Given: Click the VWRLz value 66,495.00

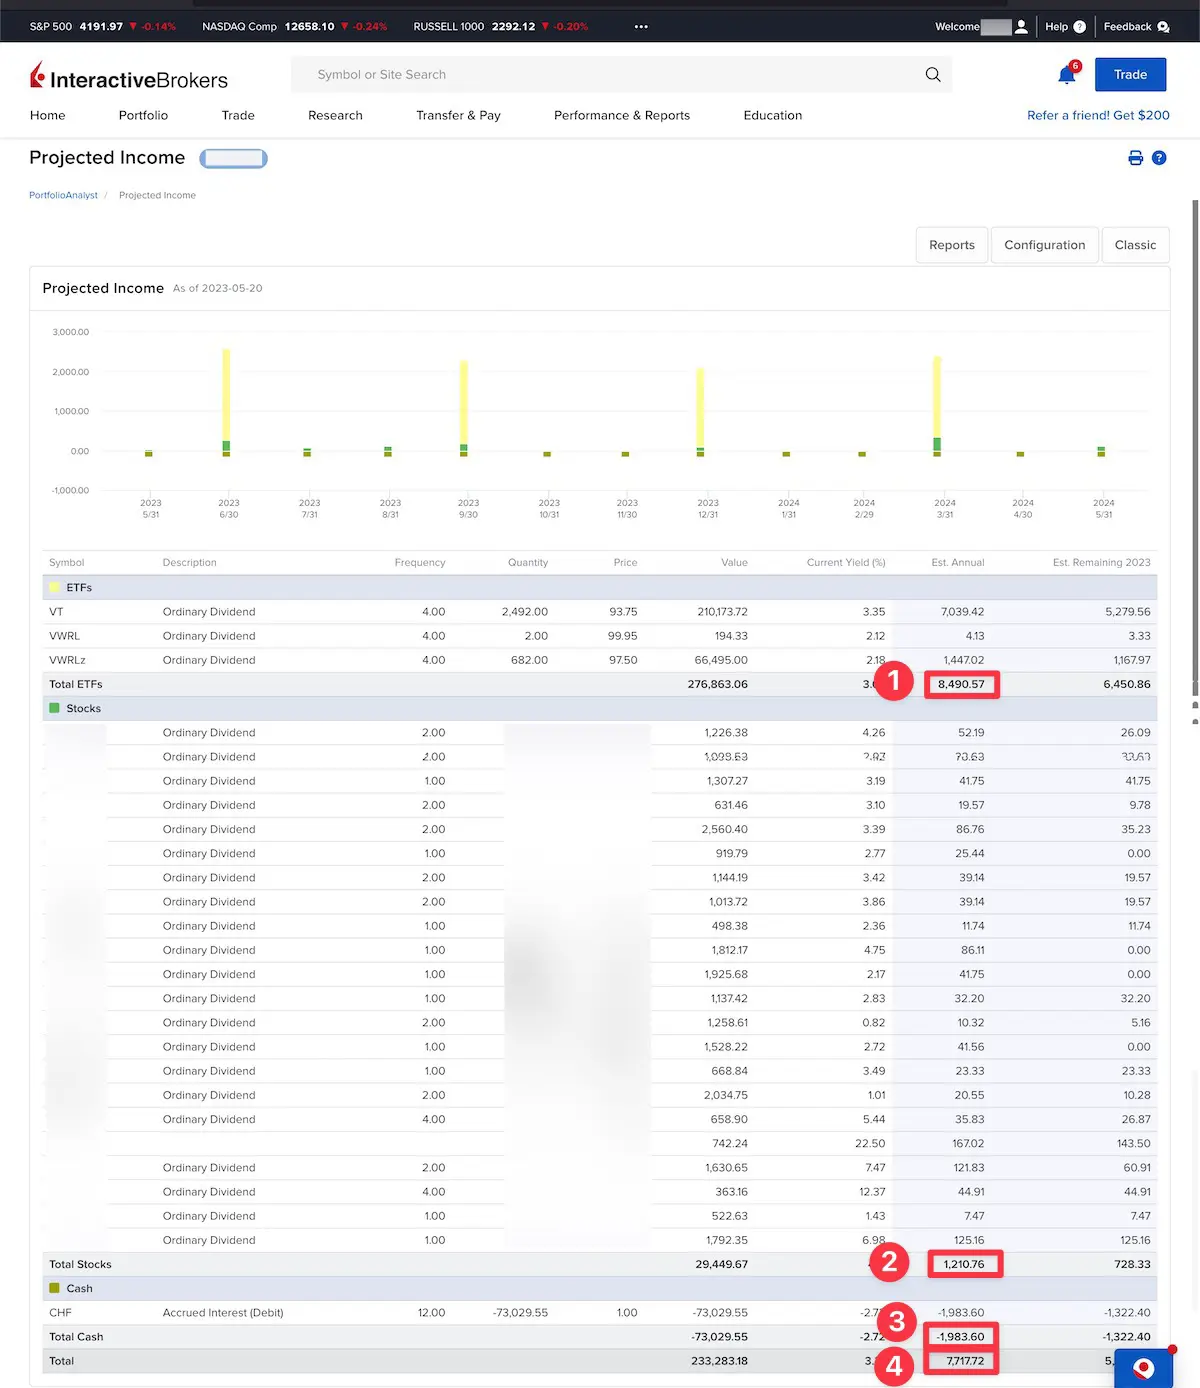Looking at the screenshot, I should [721, 660].
